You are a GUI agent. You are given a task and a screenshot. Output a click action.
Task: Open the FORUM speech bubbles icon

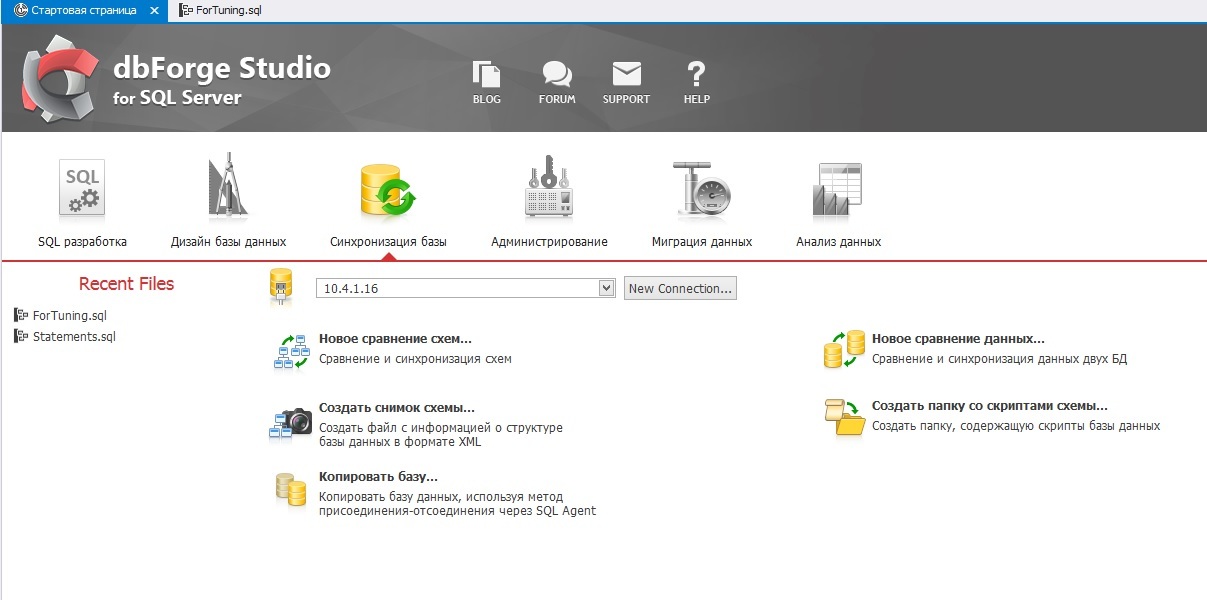(557, 74)
